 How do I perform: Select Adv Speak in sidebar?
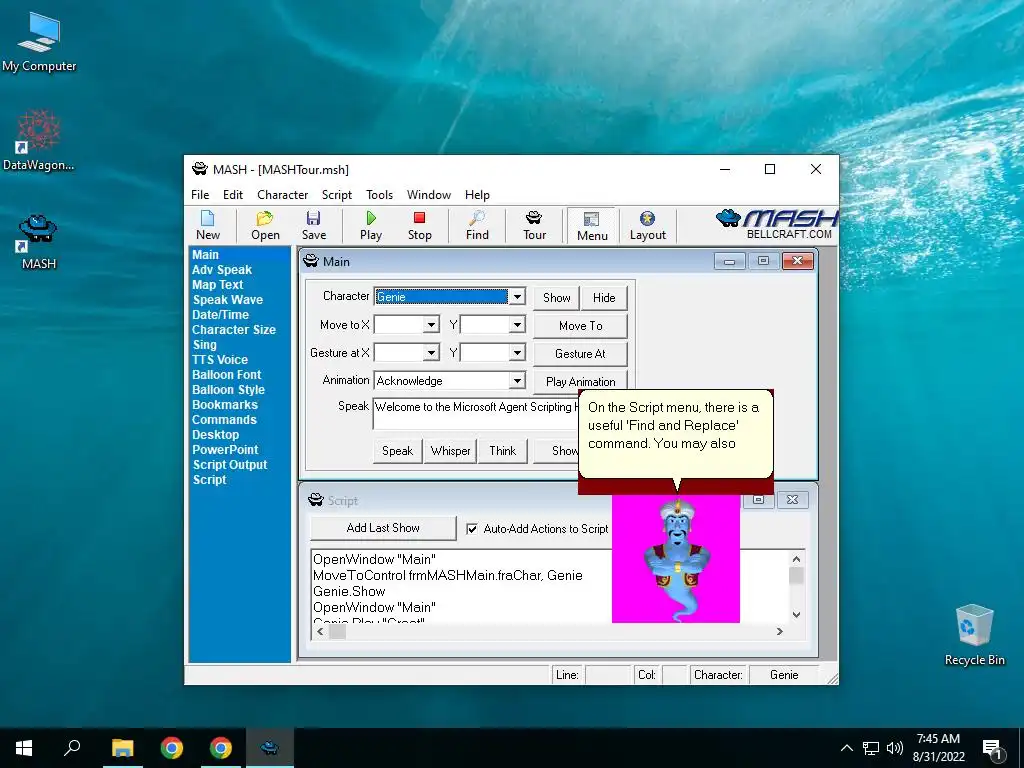coord(221,270)
